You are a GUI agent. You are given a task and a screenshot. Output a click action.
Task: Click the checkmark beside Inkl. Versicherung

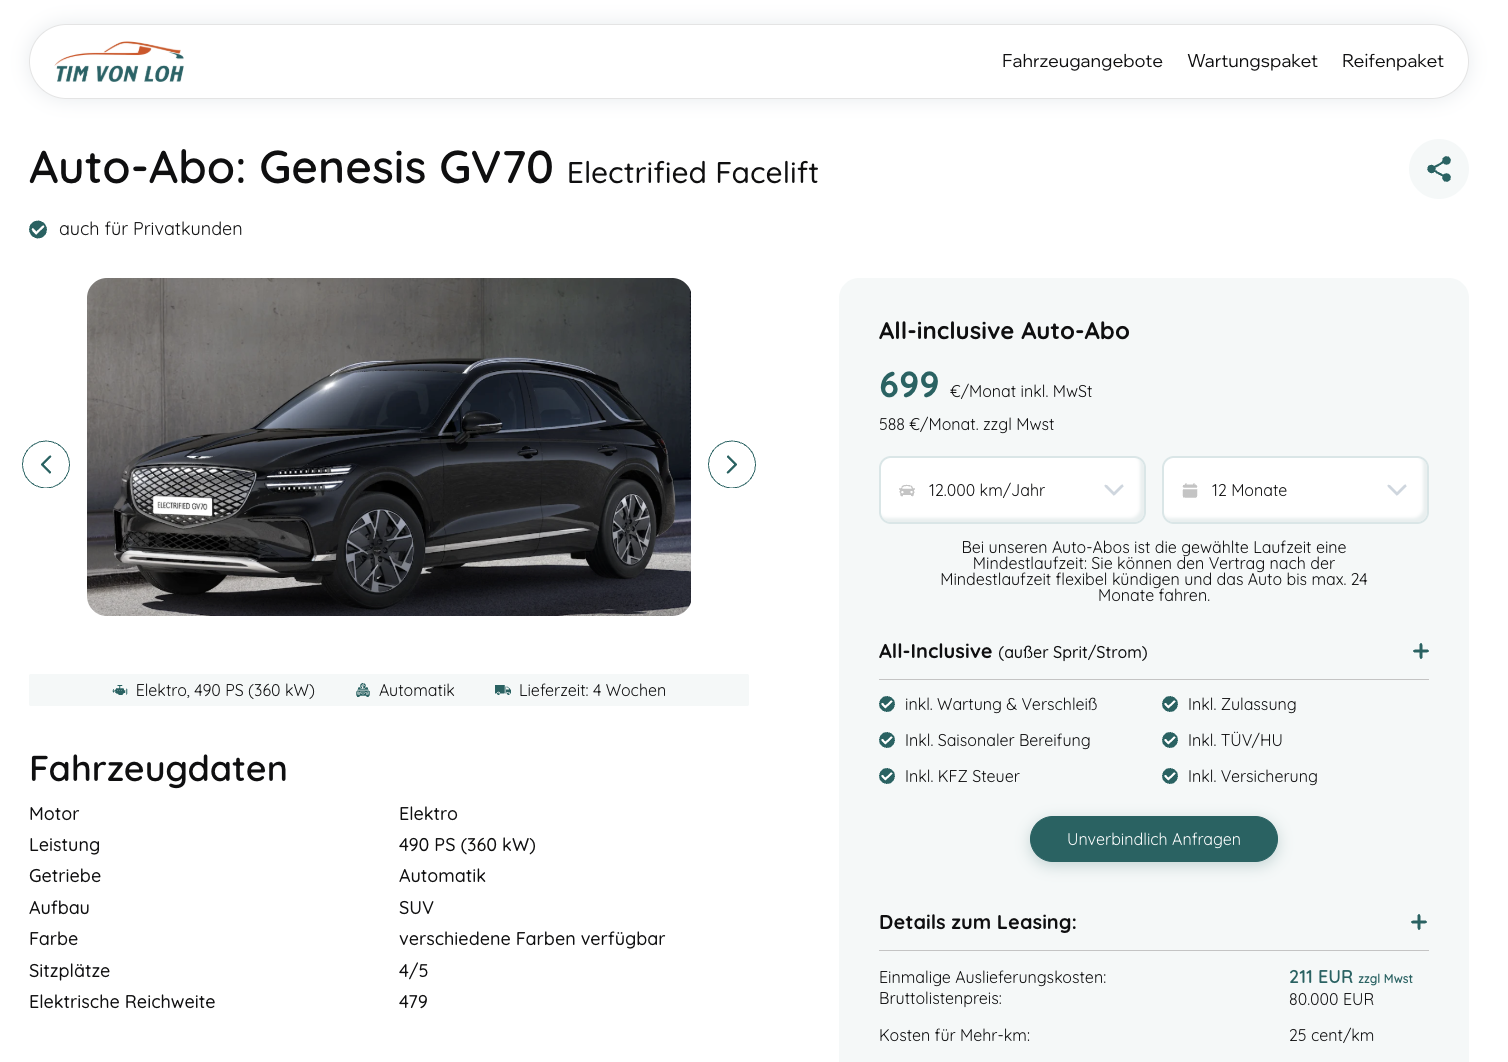click(1169, 776)
